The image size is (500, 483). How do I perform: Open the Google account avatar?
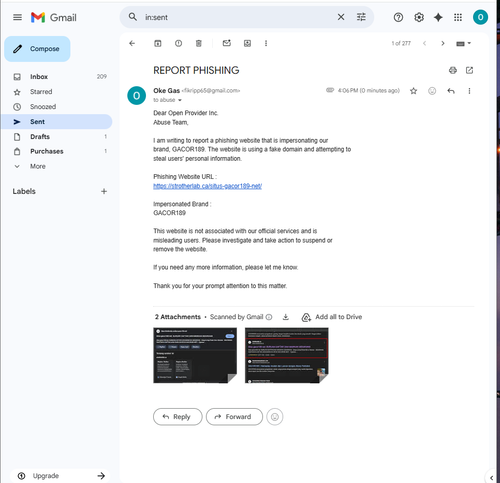pyautogui.click(x=480, y=17)
